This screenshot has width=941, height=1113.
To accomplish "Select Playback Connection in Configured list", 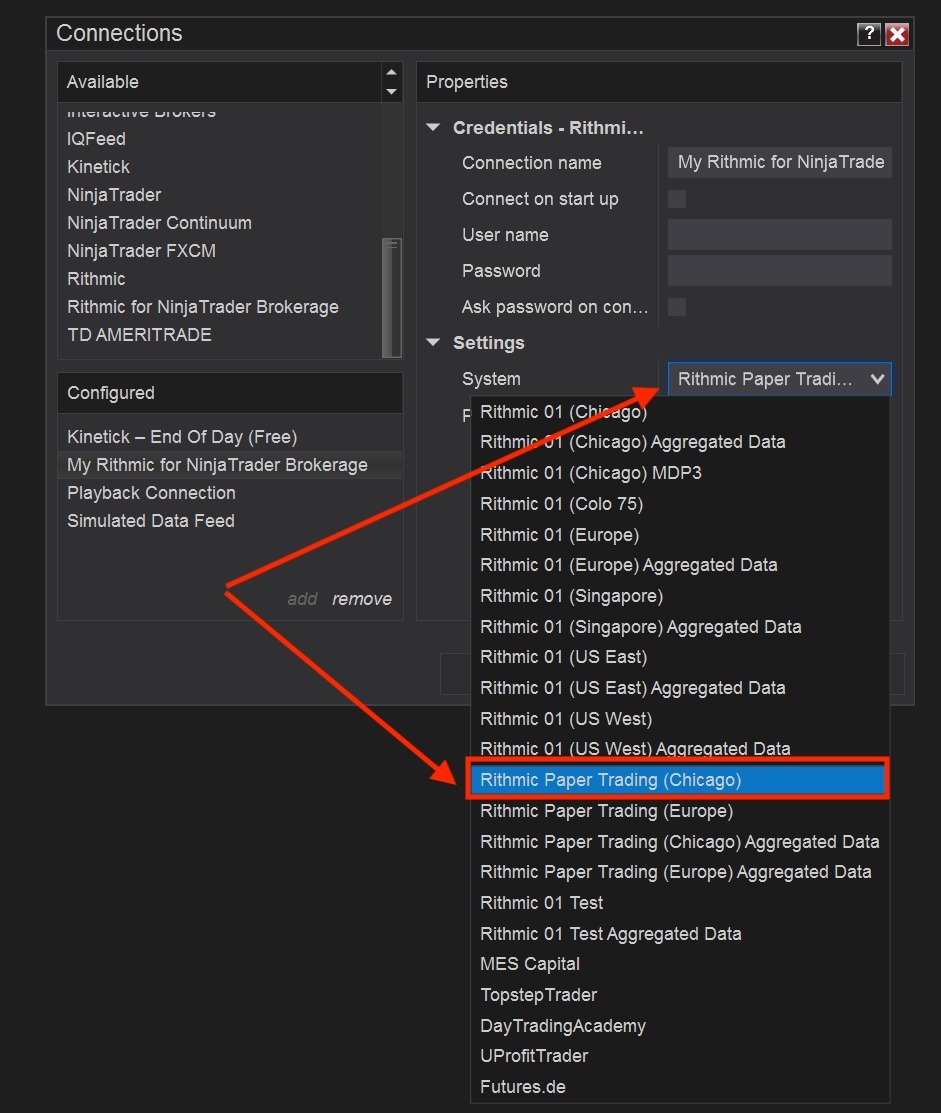I will point(151,493).
